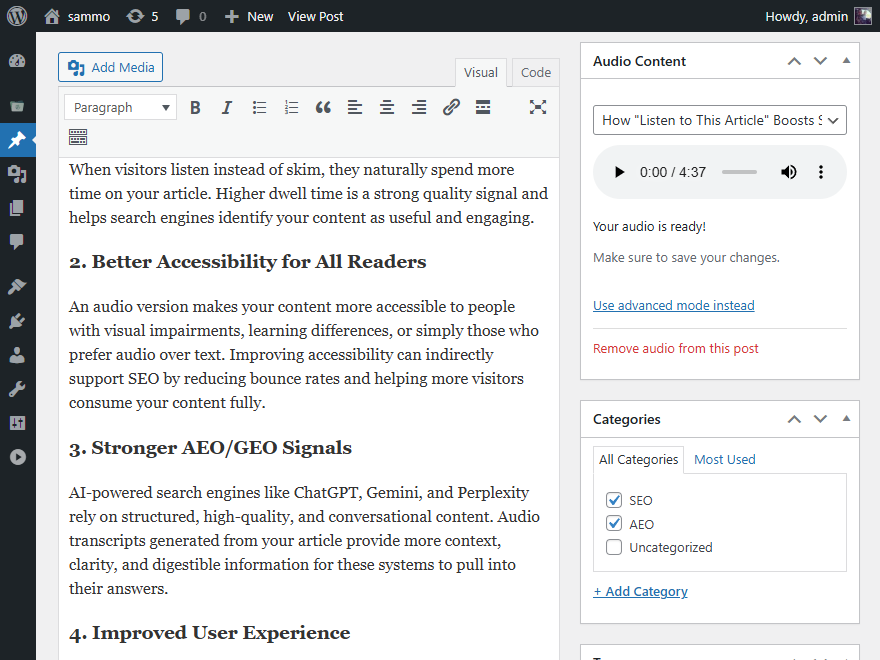Viewport: 880px width, 660px height.
Task: Uncheck the SEO category
Action: click(x=614, y=500)
